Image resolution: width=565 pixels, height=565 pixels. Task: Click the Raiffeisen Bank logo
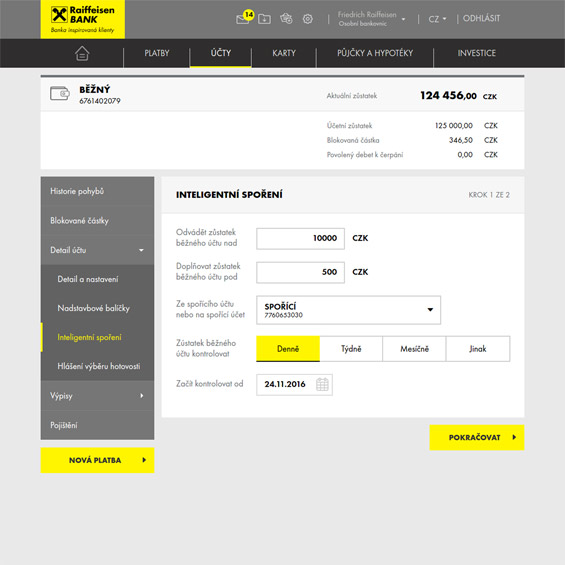tap(83, 19)
